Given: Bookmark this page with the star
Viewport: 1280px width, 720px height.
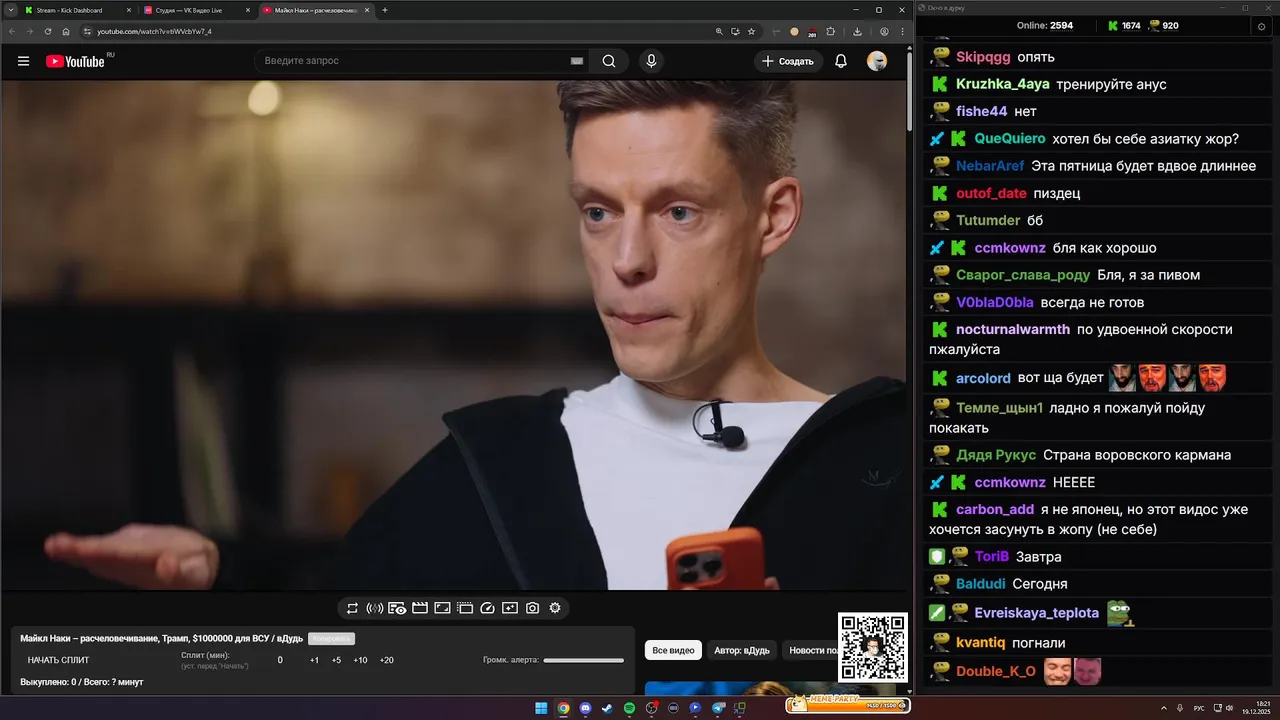Looking at the screenshot, I should click(751, 31).
